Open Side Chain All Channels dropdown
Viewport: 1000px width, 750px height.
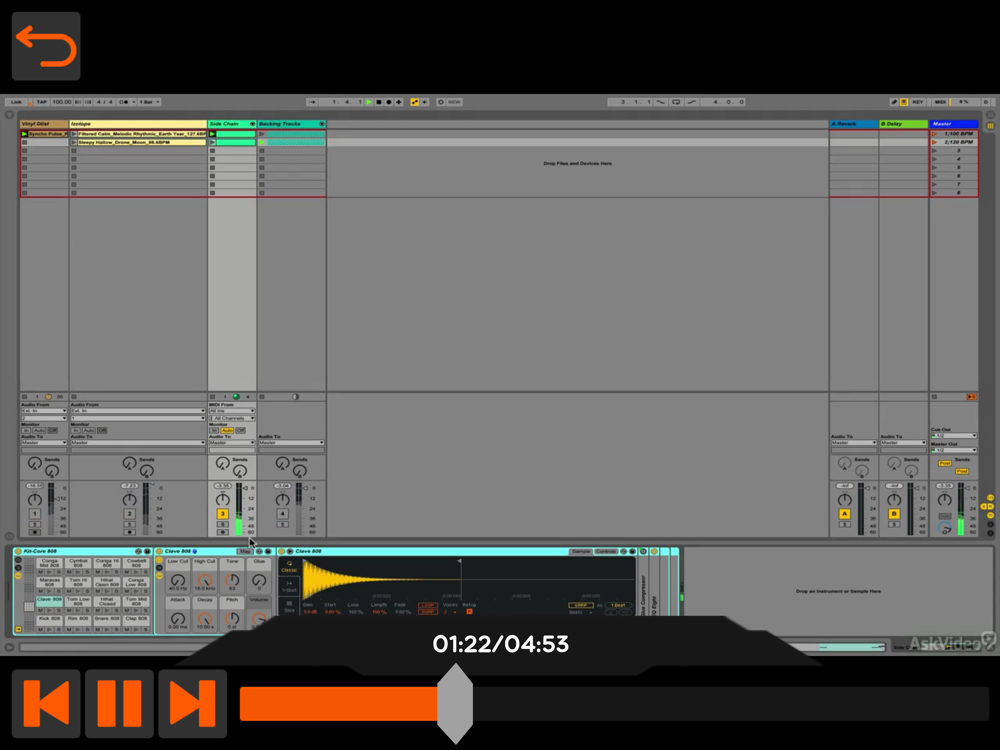coord(232,418)
